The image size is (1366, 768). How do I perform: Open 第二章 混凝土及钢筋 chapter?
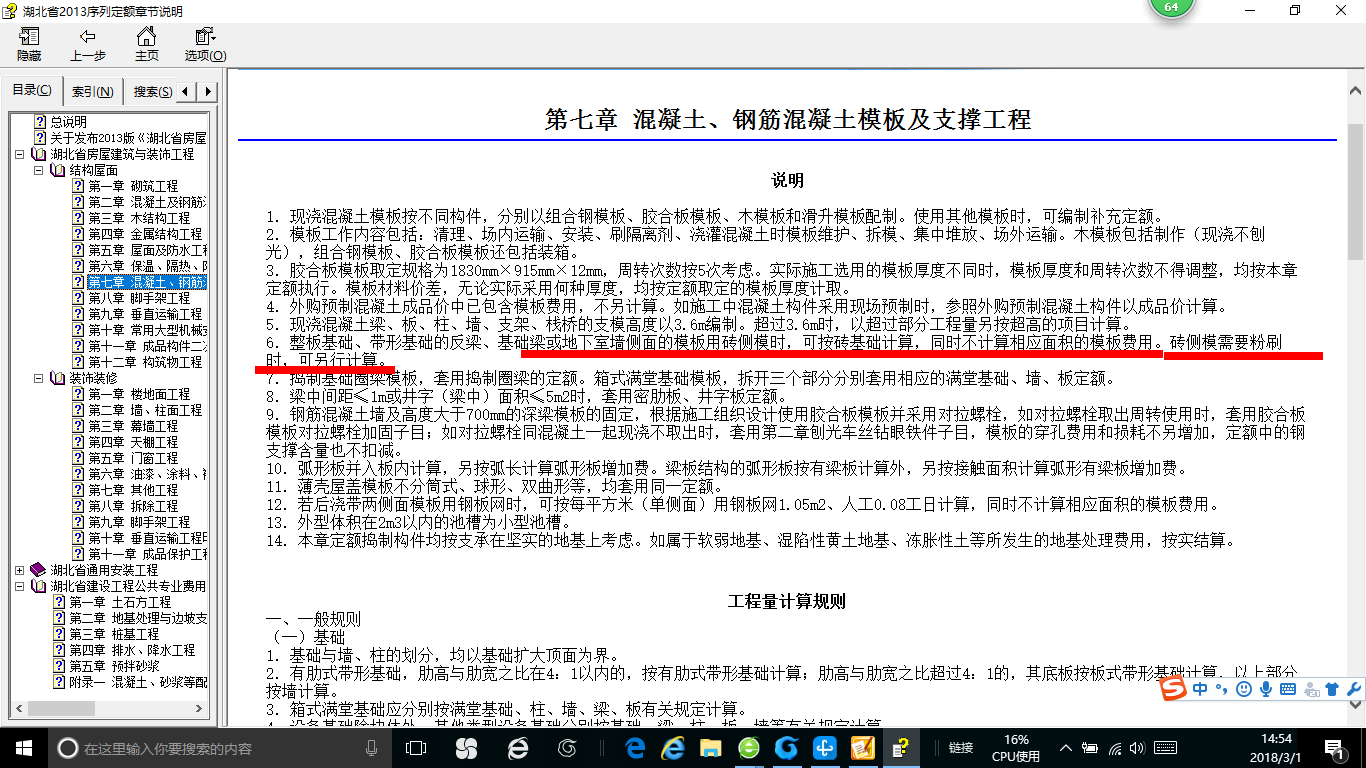pyautogui.click(x=147, y=202)
